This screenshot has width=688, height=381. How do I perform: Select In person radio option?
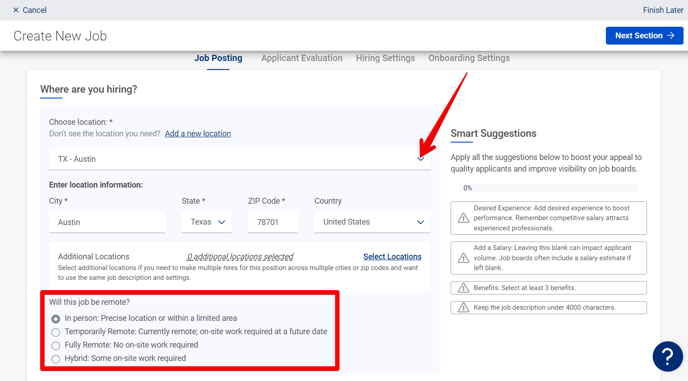point(56,319)
